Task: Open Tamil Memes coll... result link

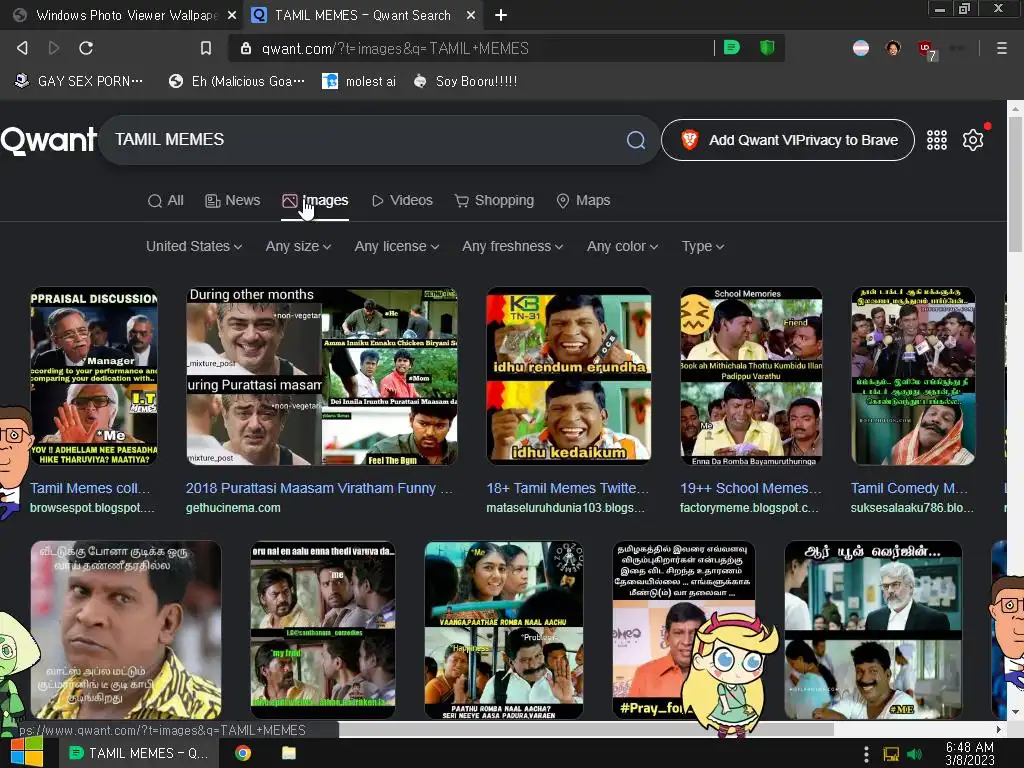Action: click(90, 488)
